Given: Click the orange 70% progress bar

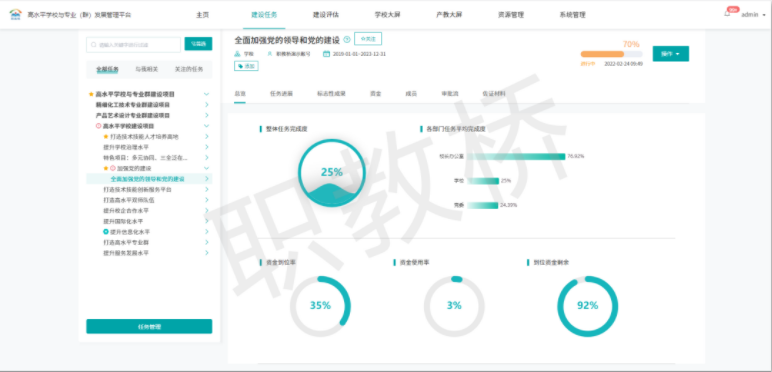Looking at the screenshot, I should tap(611, 54).
